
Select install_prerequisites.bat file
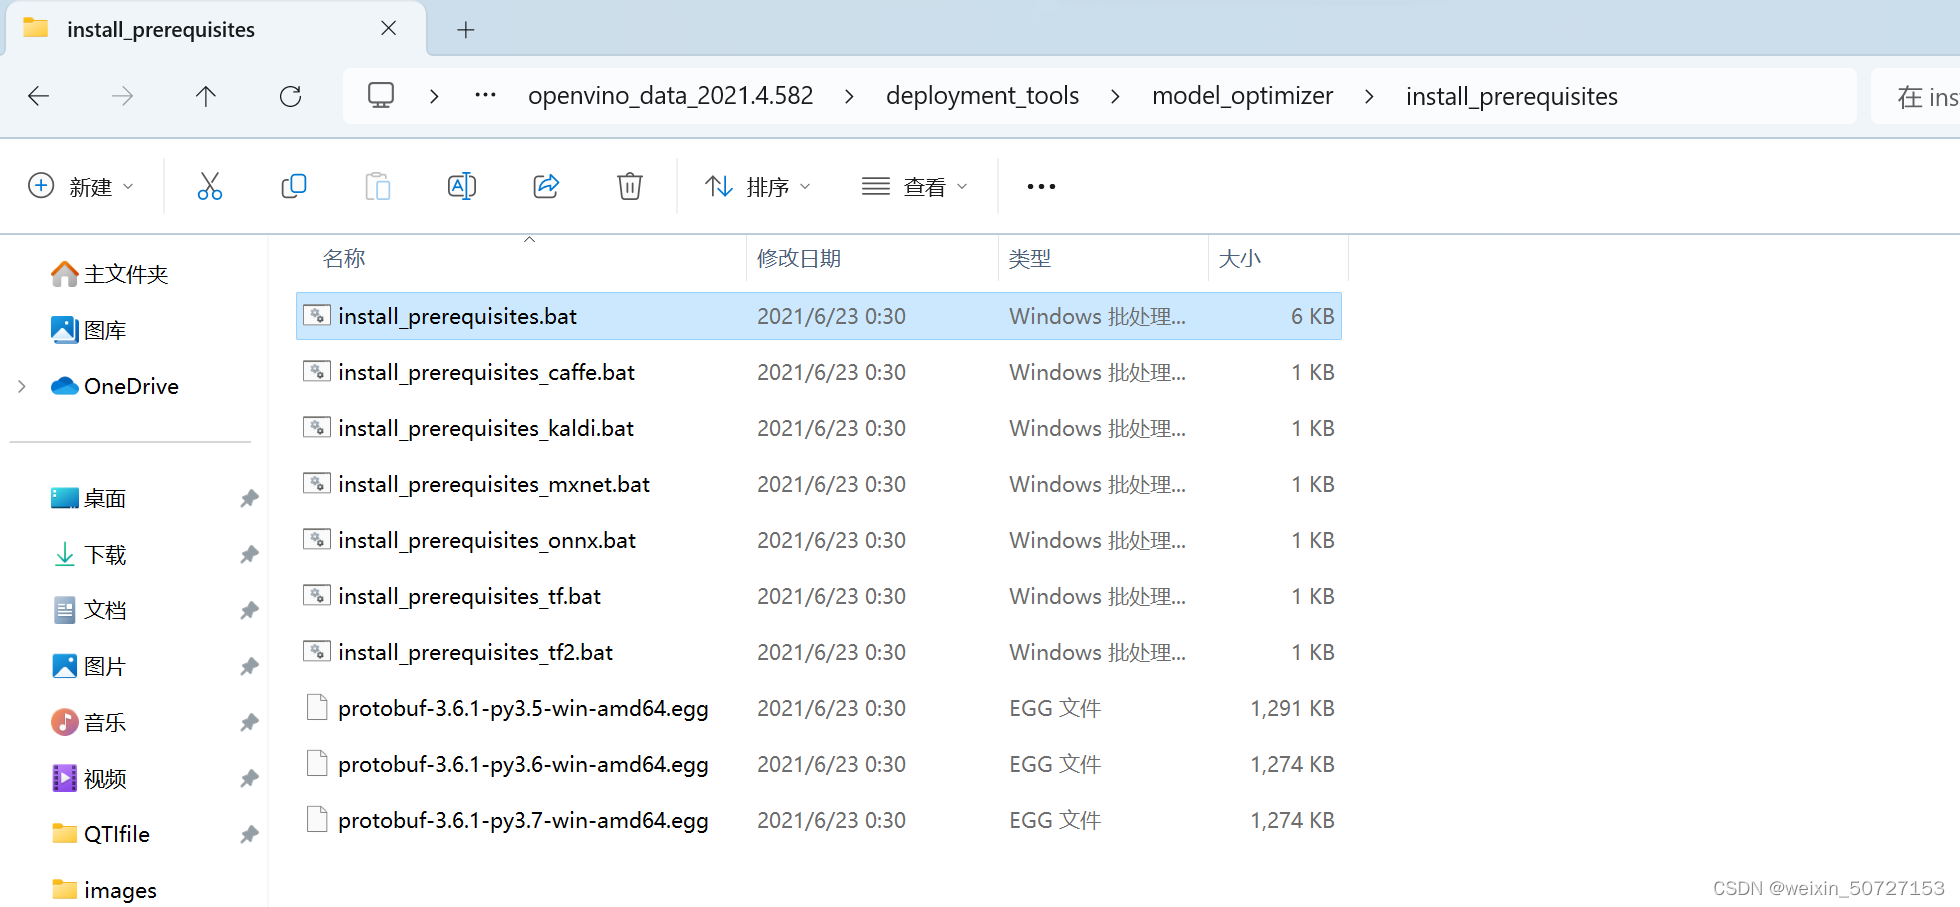click(818, 316)
